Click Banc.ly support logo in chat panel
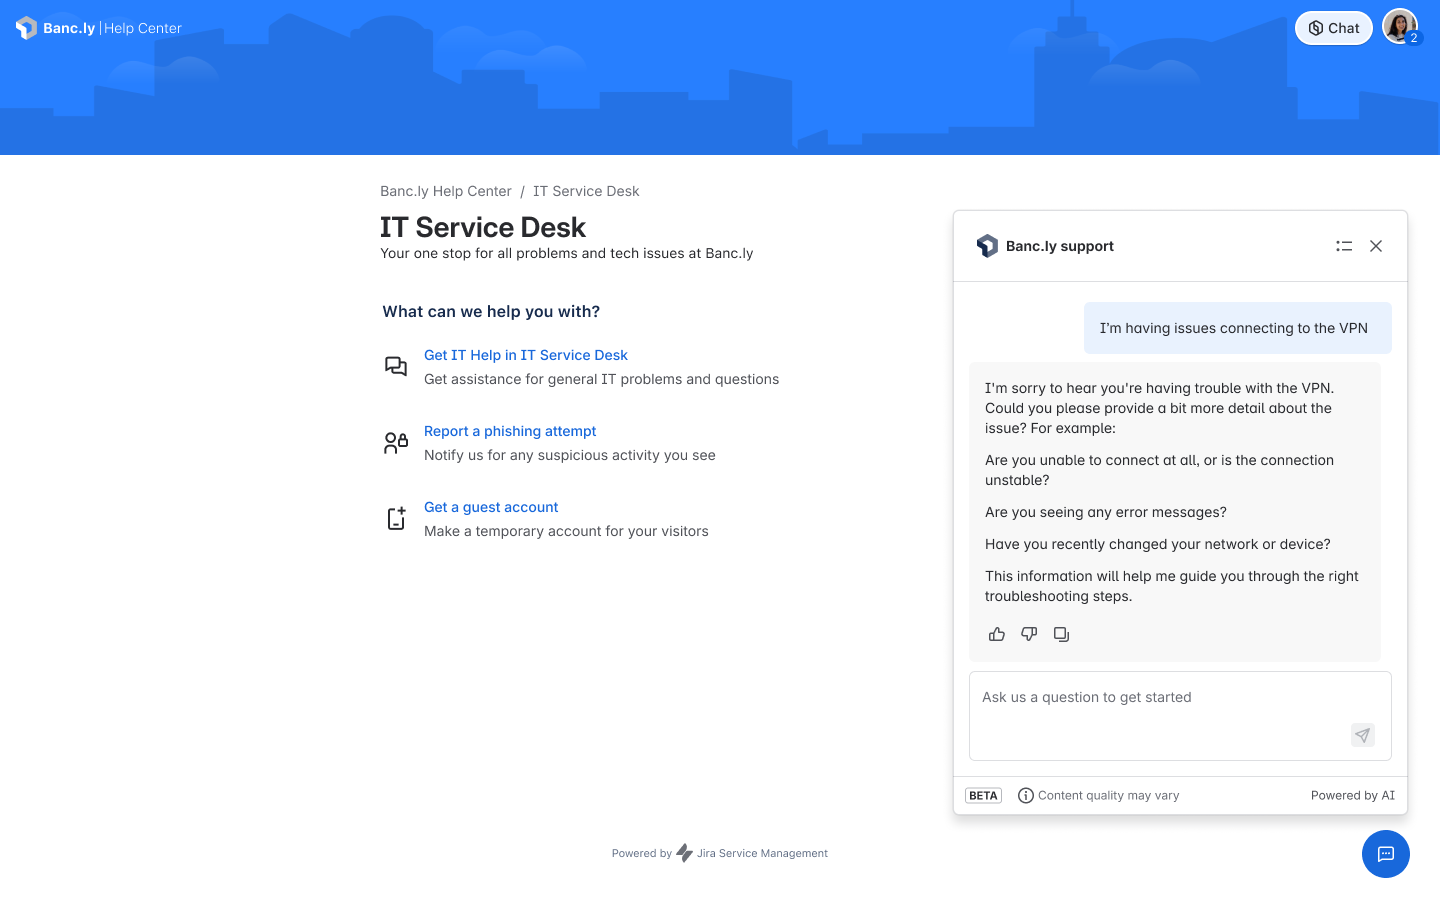1440x900 pixels. click(x=987, y=246)
